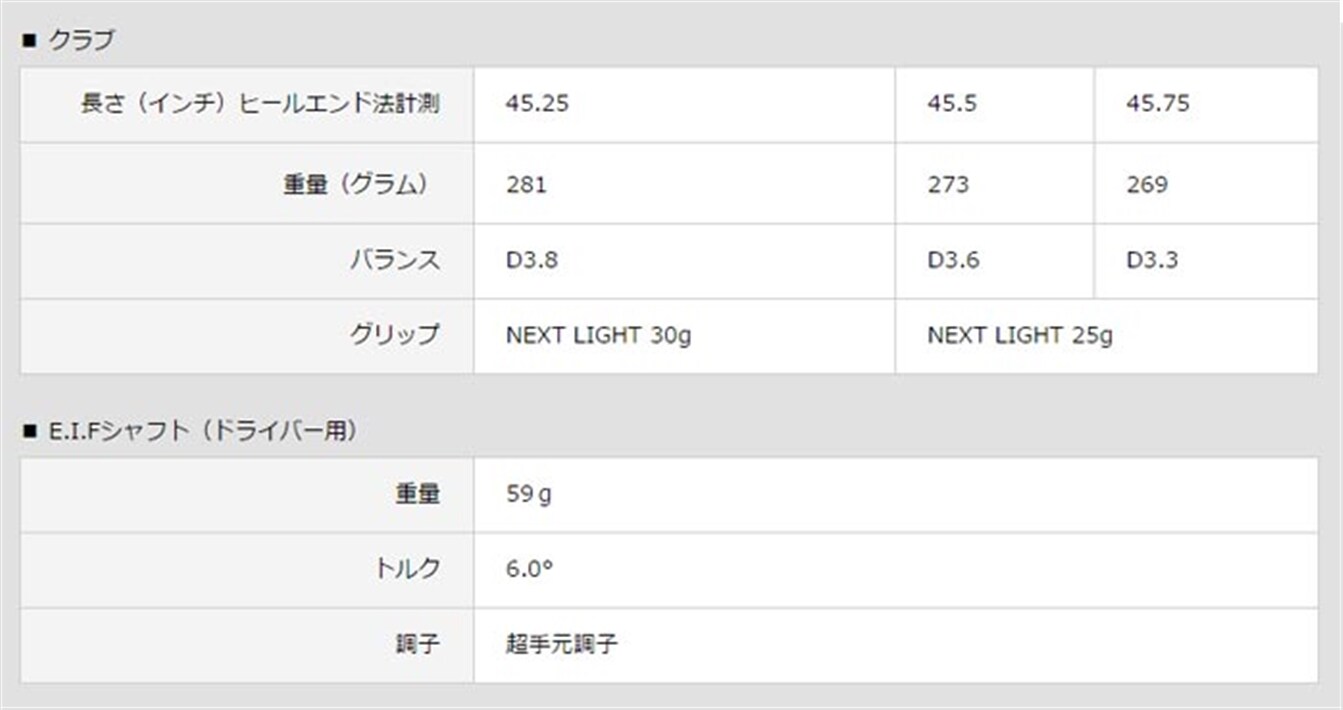This screenshot has width=1343, height=710.
Task: Click the 45.25 length value
Action: pyautogui.click(x=537, y=104)
